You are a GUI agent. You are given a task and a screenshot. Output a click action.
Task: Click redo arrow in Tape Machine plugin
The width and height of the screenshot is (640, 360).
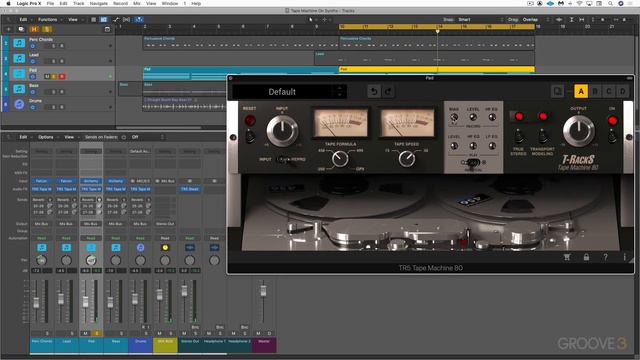388,91
